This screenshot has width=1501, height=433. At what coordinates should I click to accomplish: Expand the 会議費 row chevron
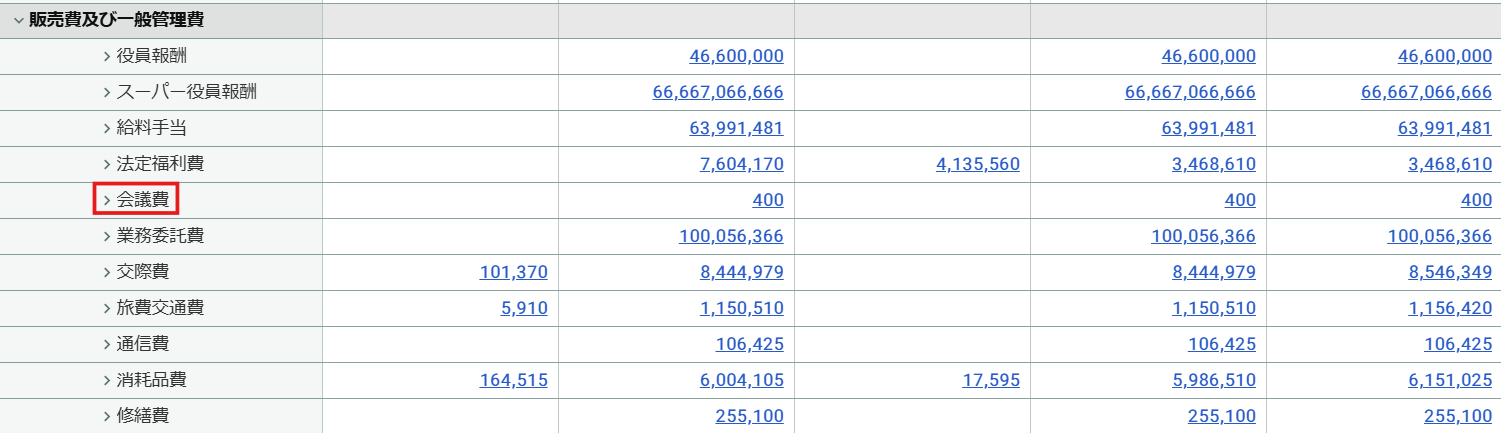click(107, 200)
